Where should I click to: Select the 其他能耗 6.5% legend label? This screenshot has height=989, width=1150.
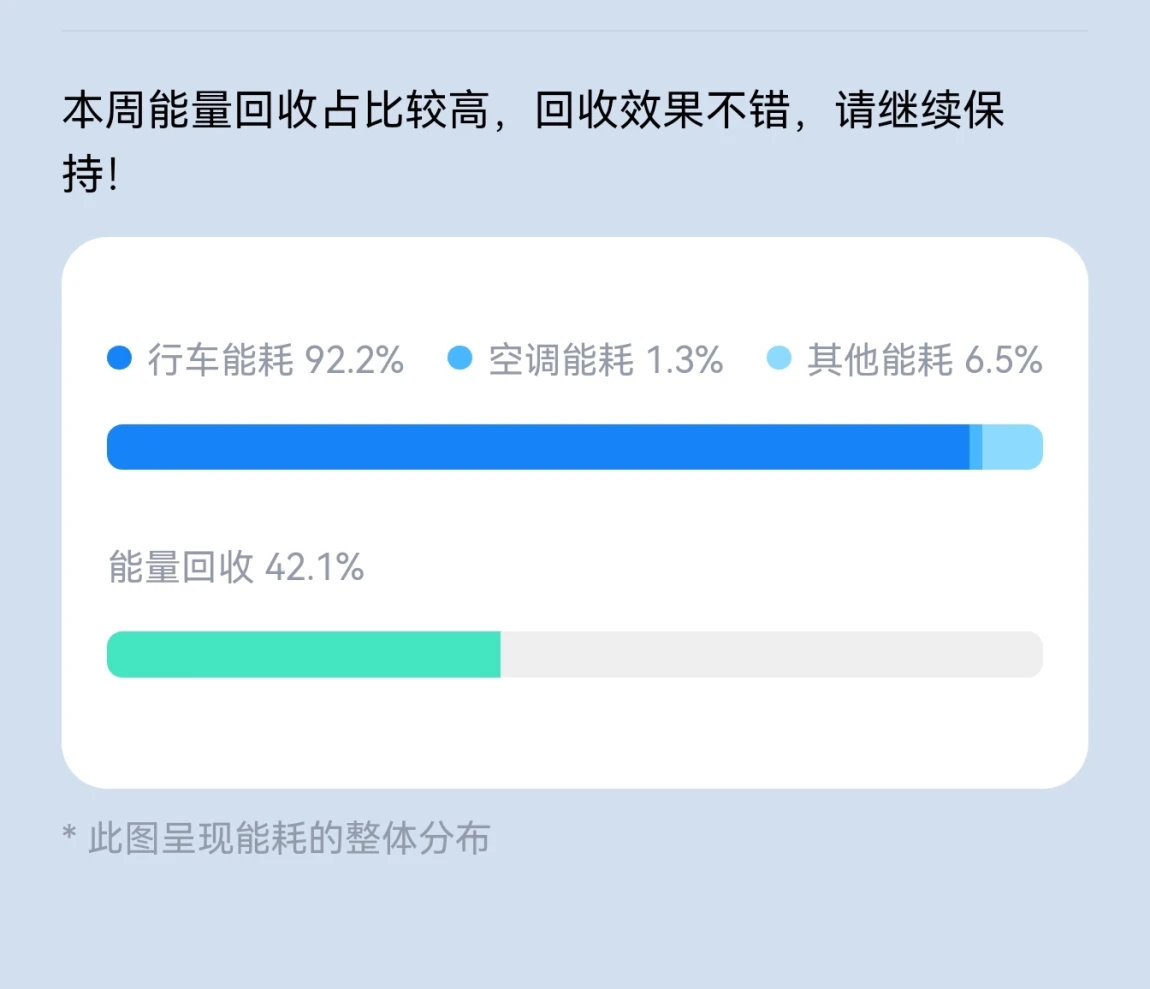(x=925, y=360)
